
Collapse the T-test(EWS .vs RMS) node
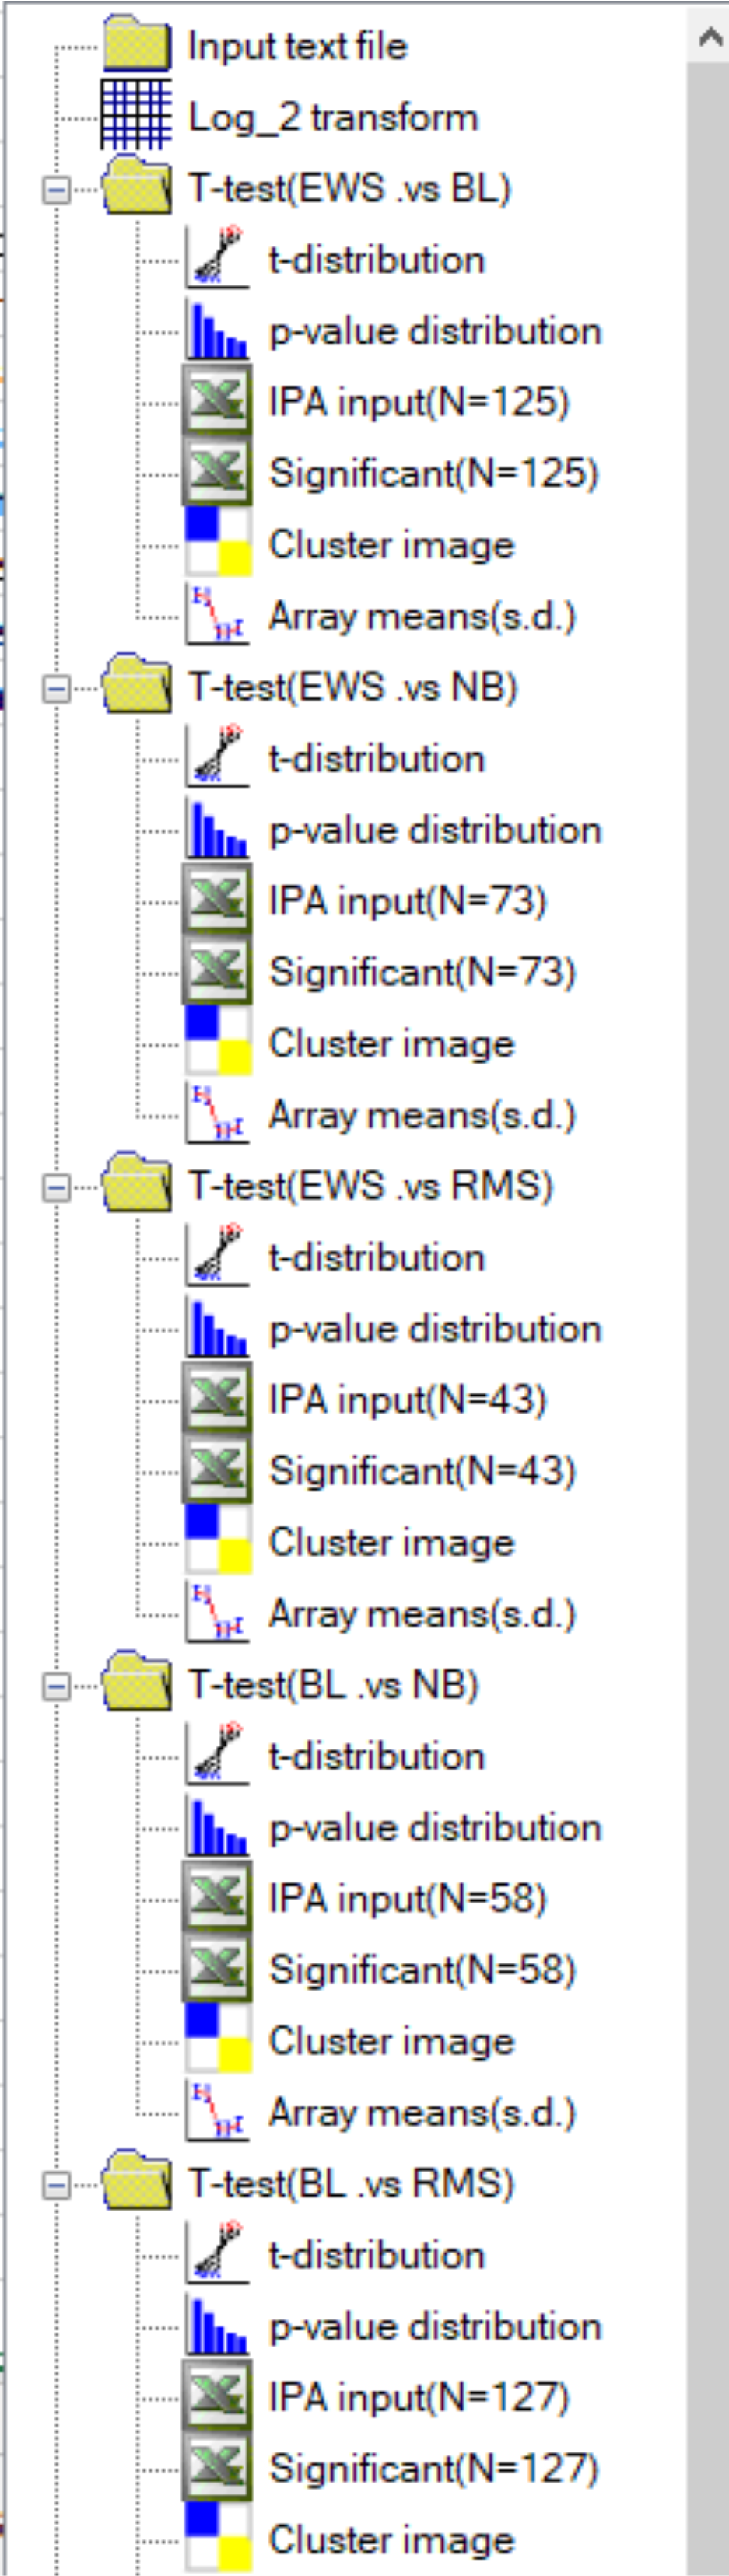[x=57, y=1186]
